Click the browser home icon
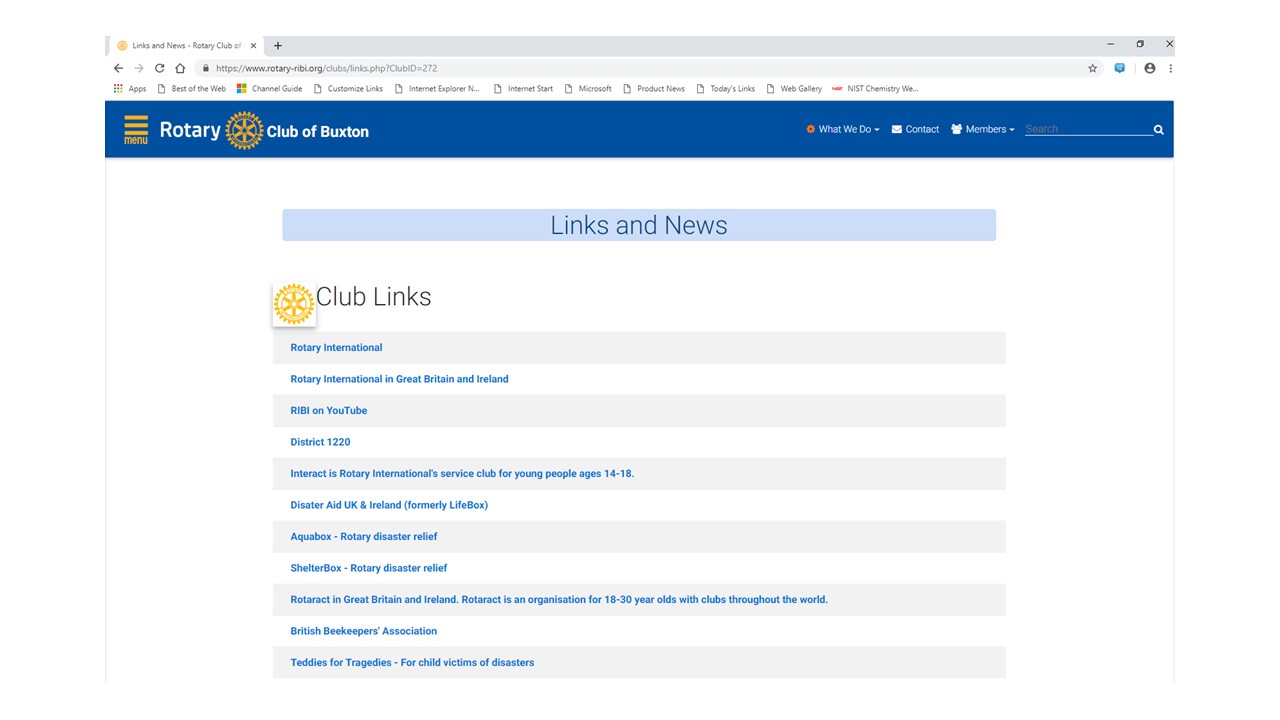This screenshot has height=720, width=1280. tap(180, 68)
